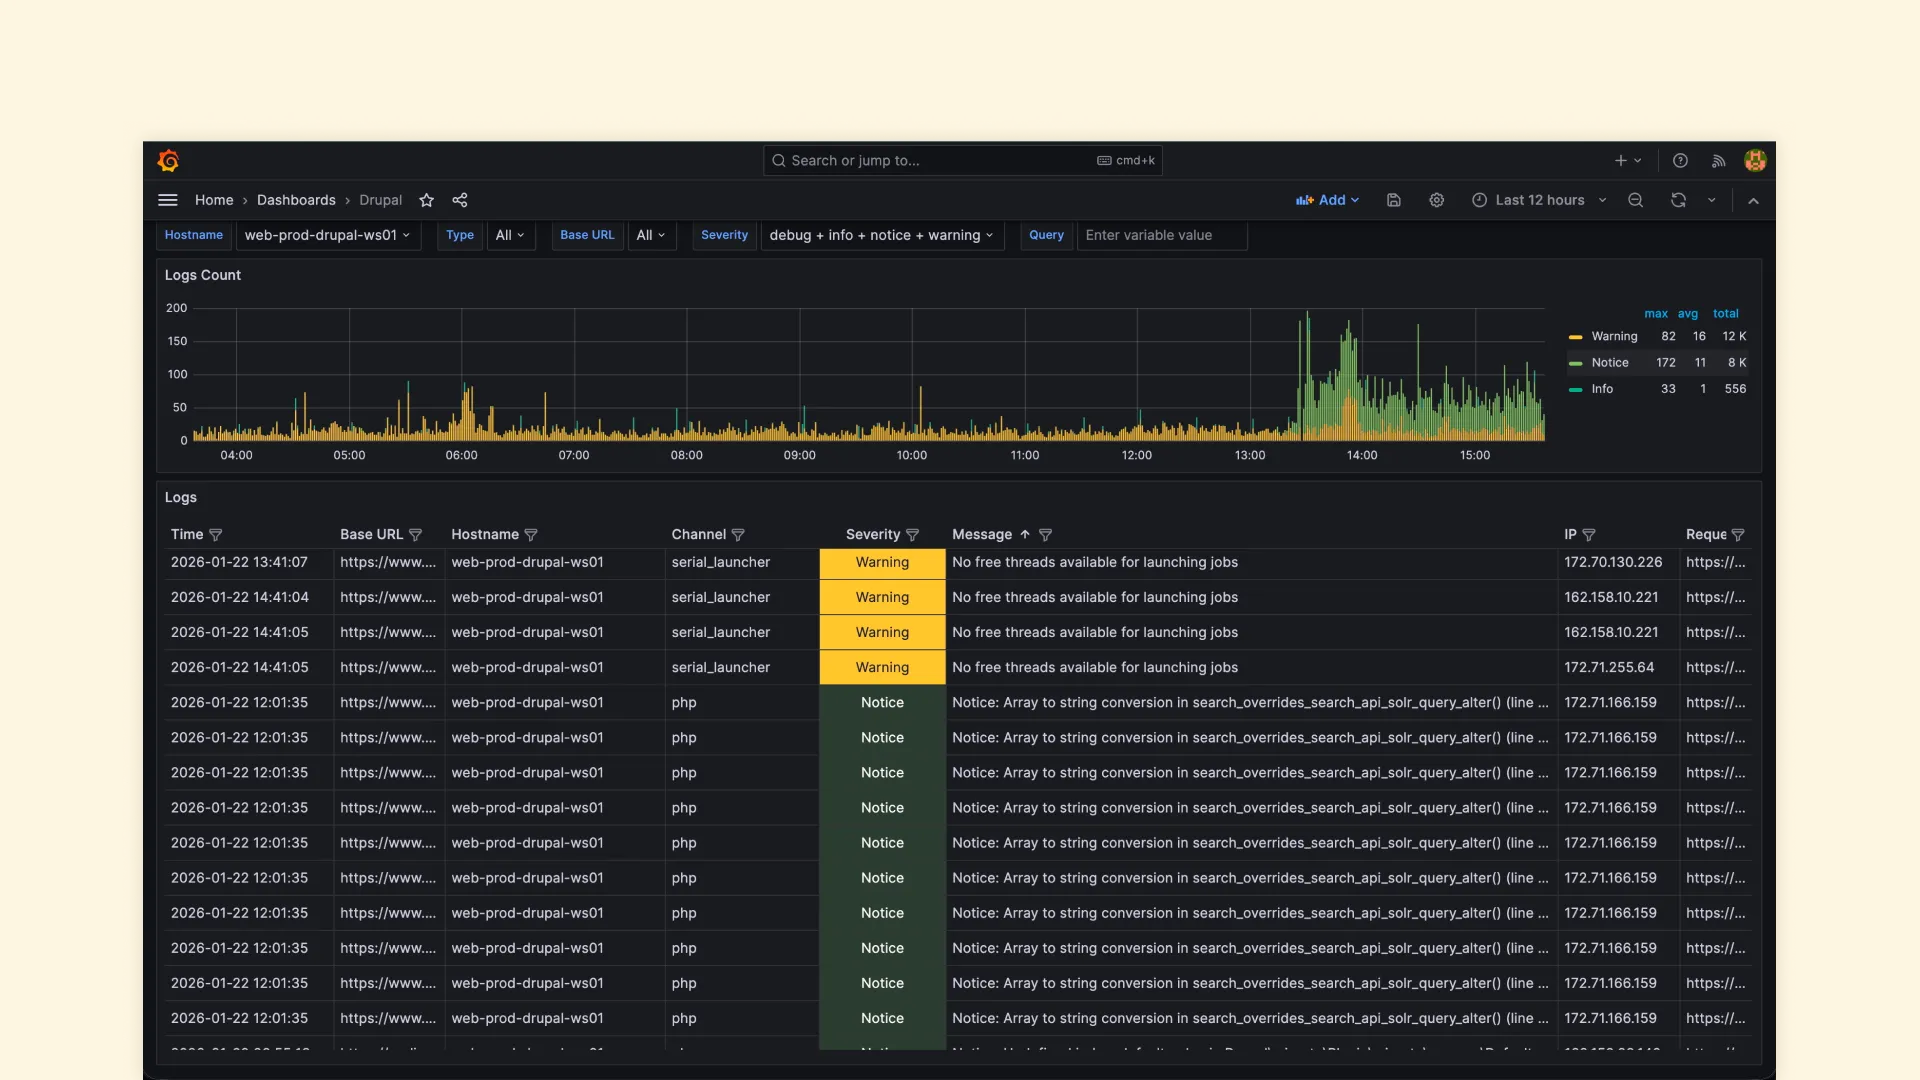
Task: Go to Home breadcrumb
Action: coord(214,200)
